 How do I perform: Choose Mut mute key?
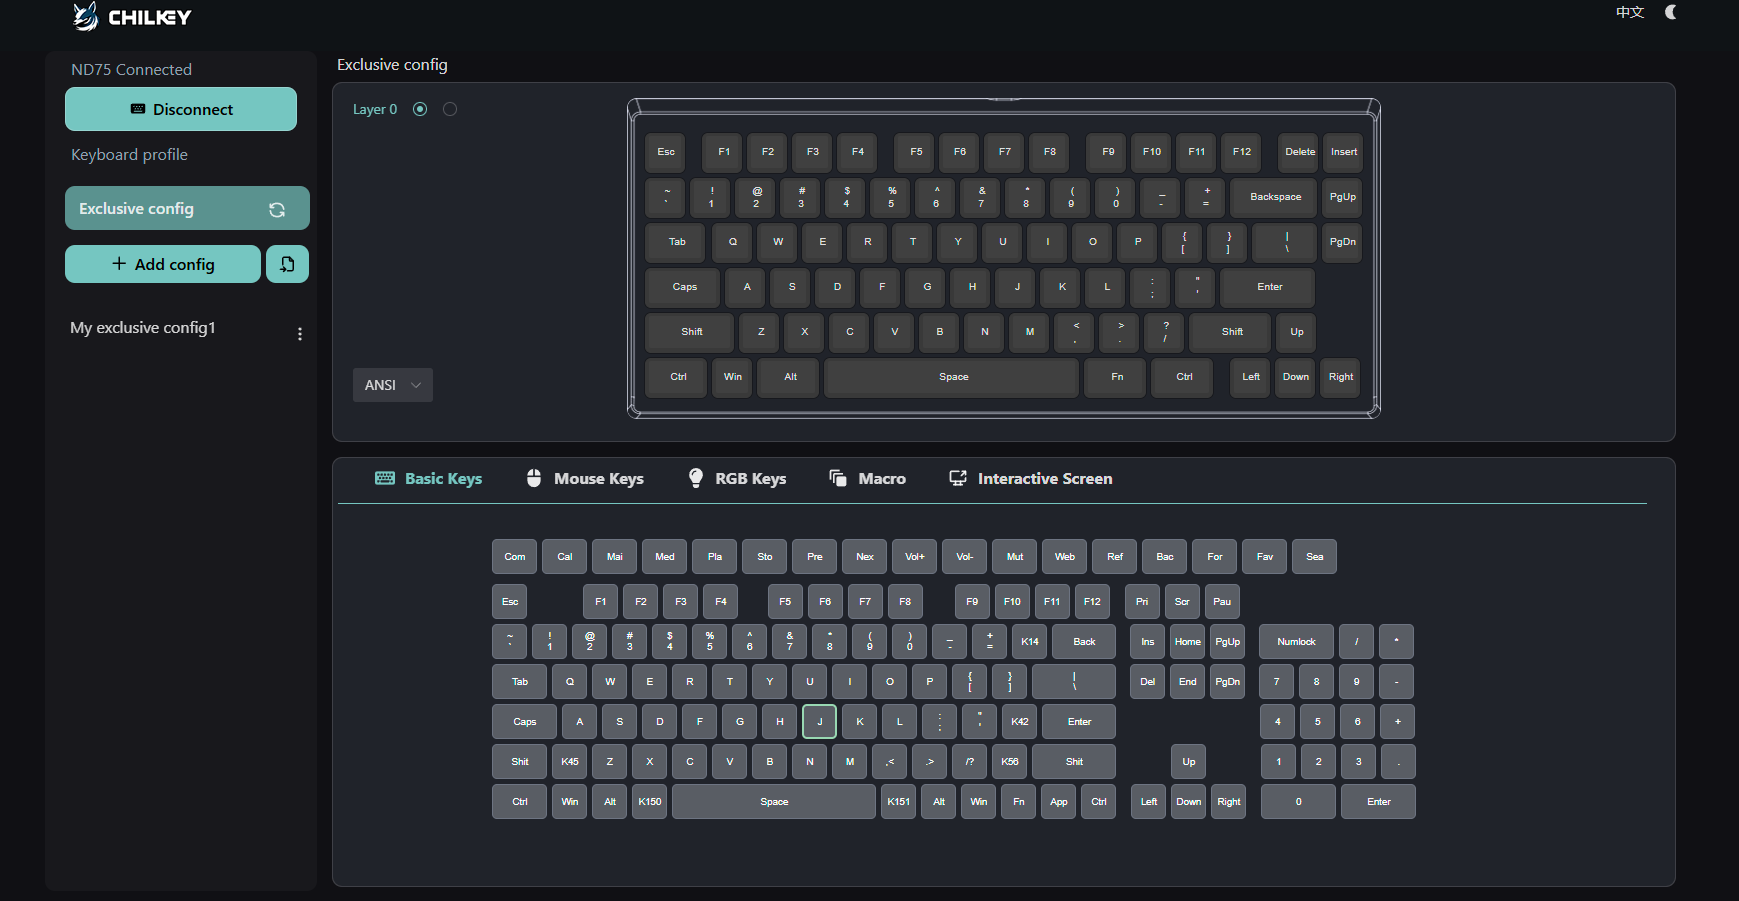point(1015,557)
